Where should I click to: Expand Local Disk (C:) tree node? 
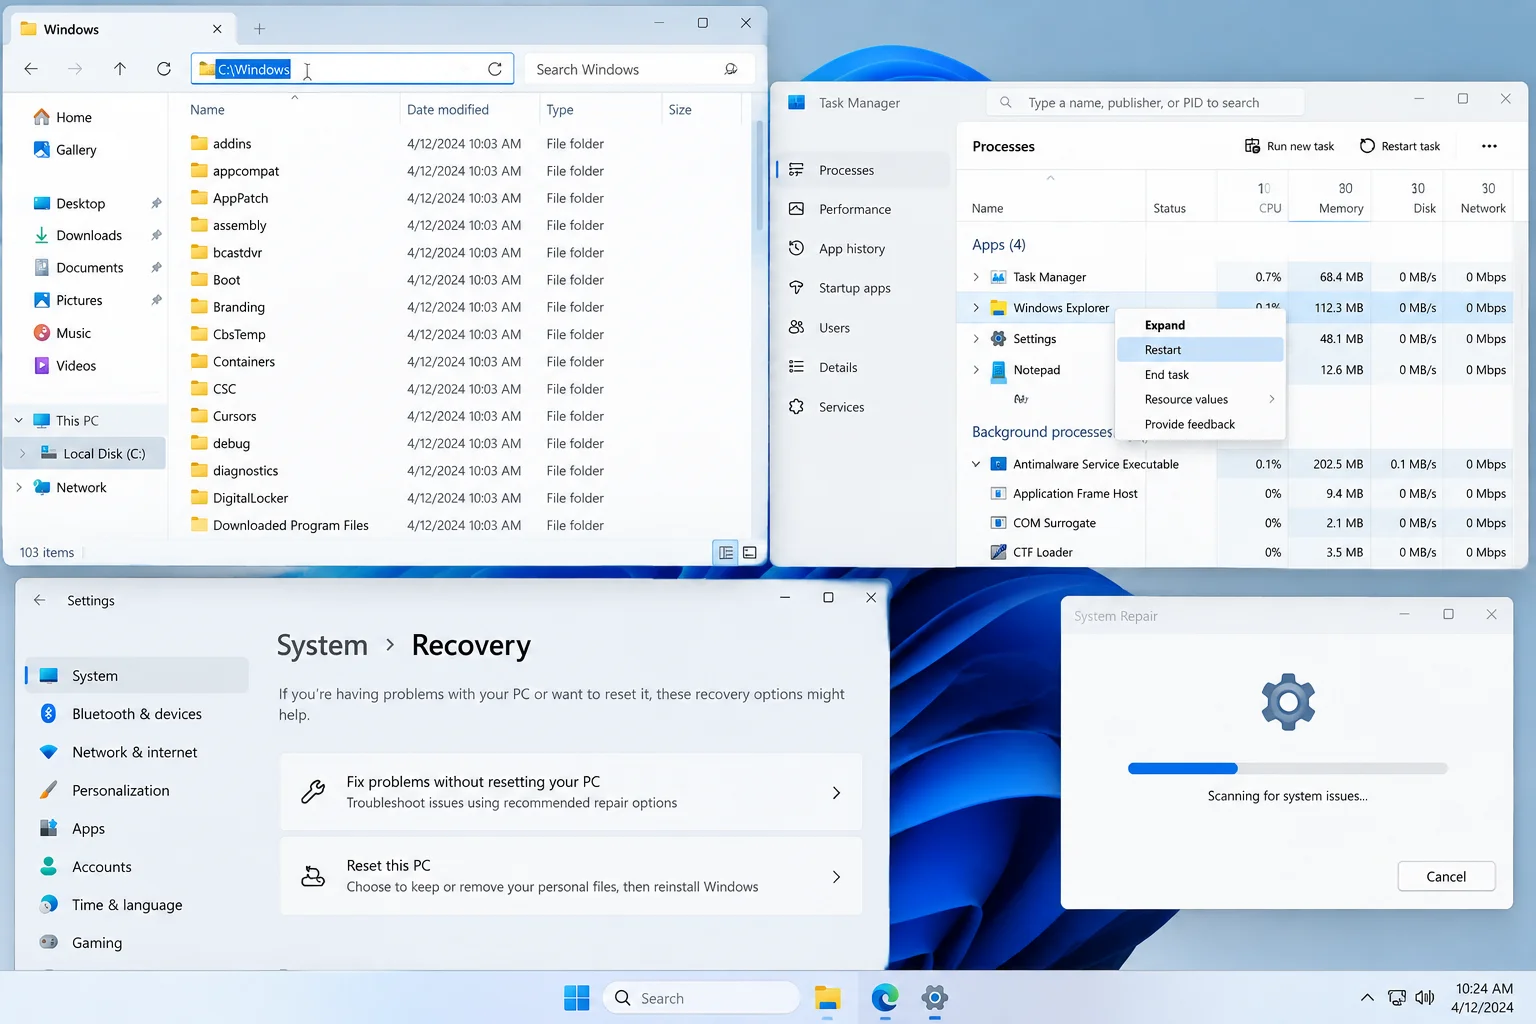(x=22, y=454)
